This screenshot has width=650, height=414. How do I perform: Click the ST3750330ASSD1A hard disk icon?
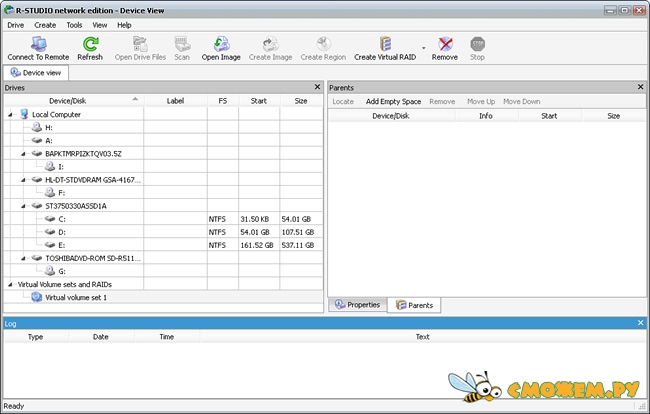pyautogui.click(x=37, y=206)
